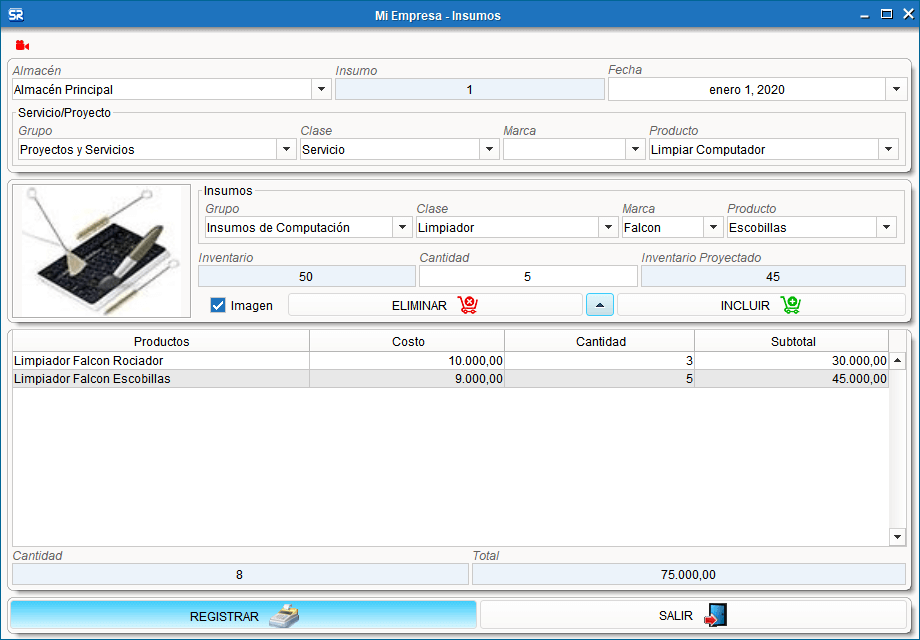Image resolution: width=920 pixels, height=640 pixels.
Task: Click the Cantidad input field showing 5
Action: coord(527,276)
